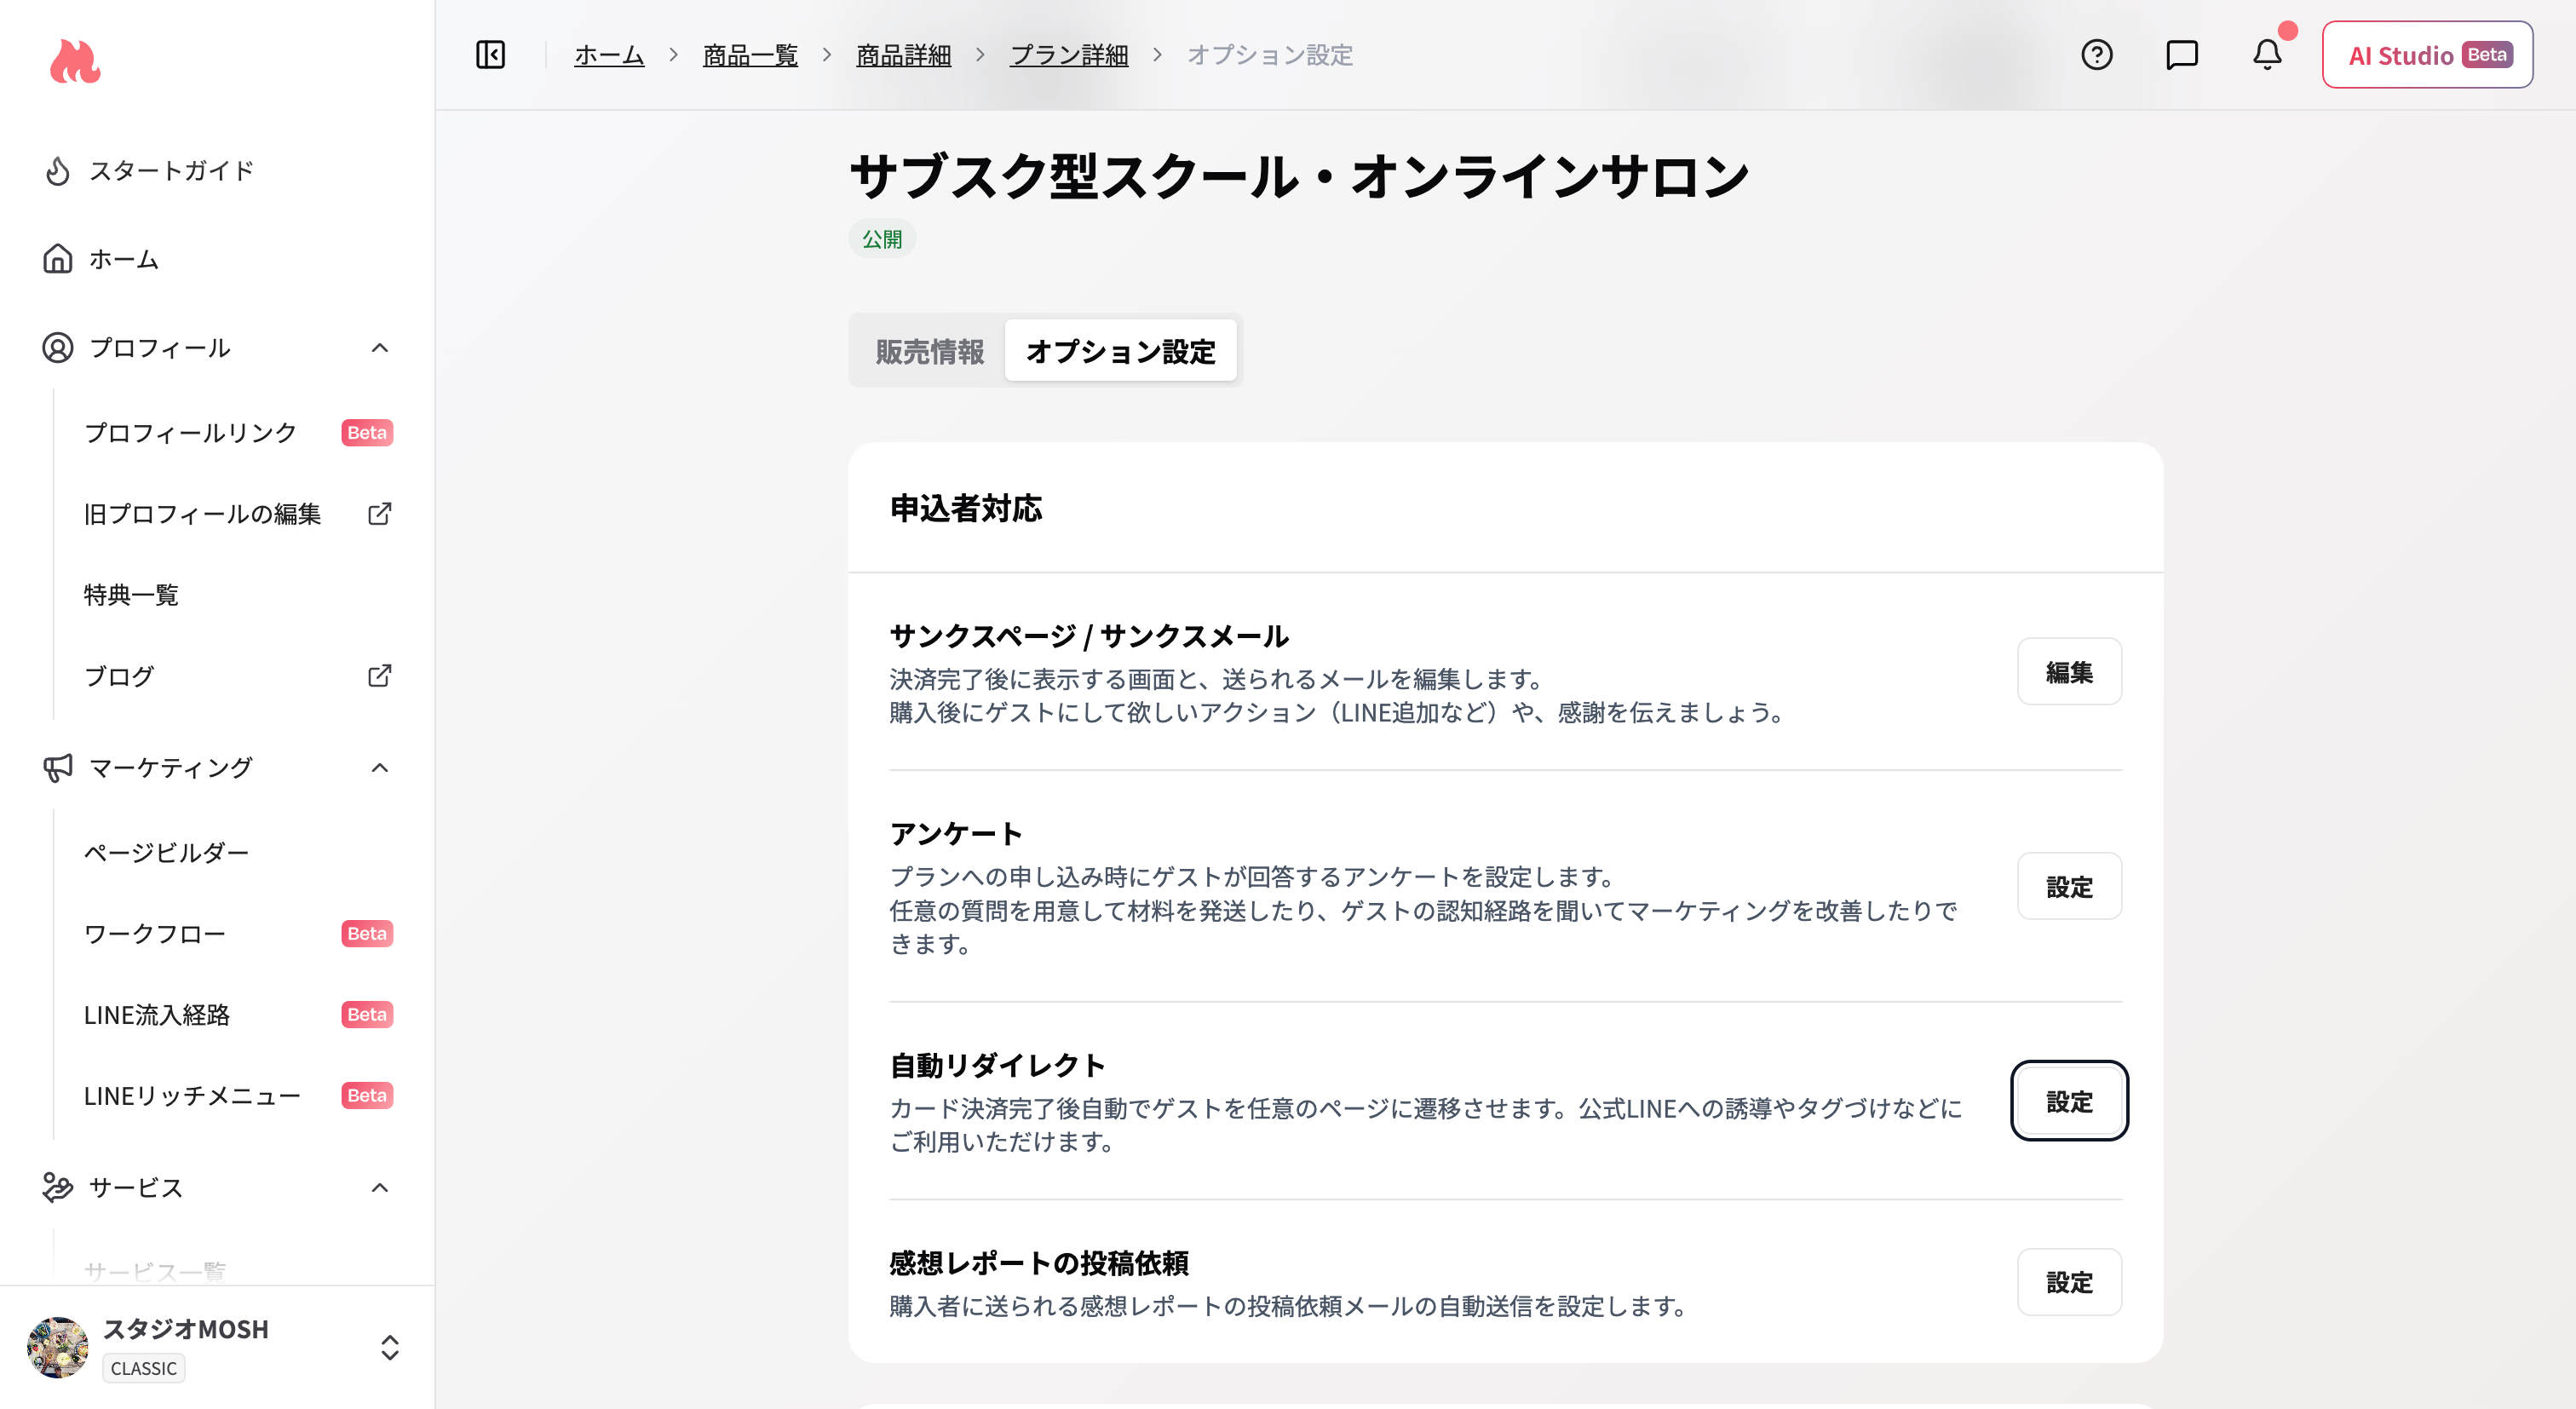Collapse the プロフィール section chevron

tap(379, 348)
